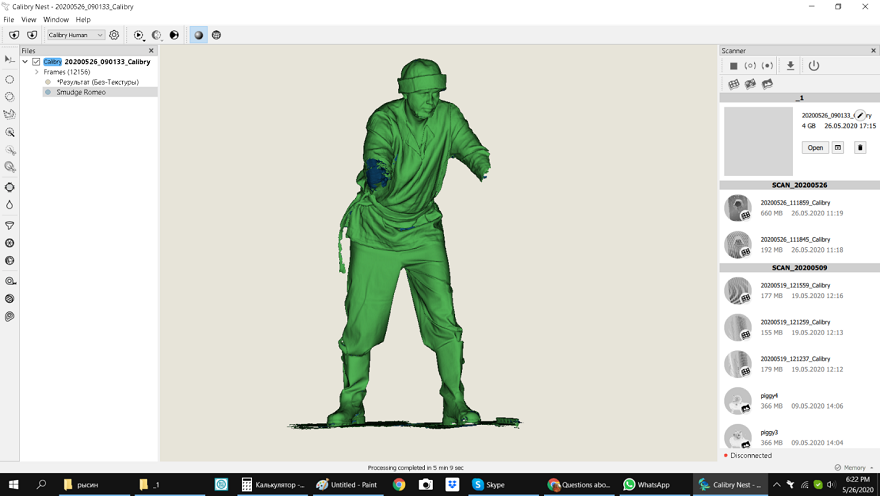880x496 pixels.
Task: Click the scanner download arrow icon
Action: [790, 66]
